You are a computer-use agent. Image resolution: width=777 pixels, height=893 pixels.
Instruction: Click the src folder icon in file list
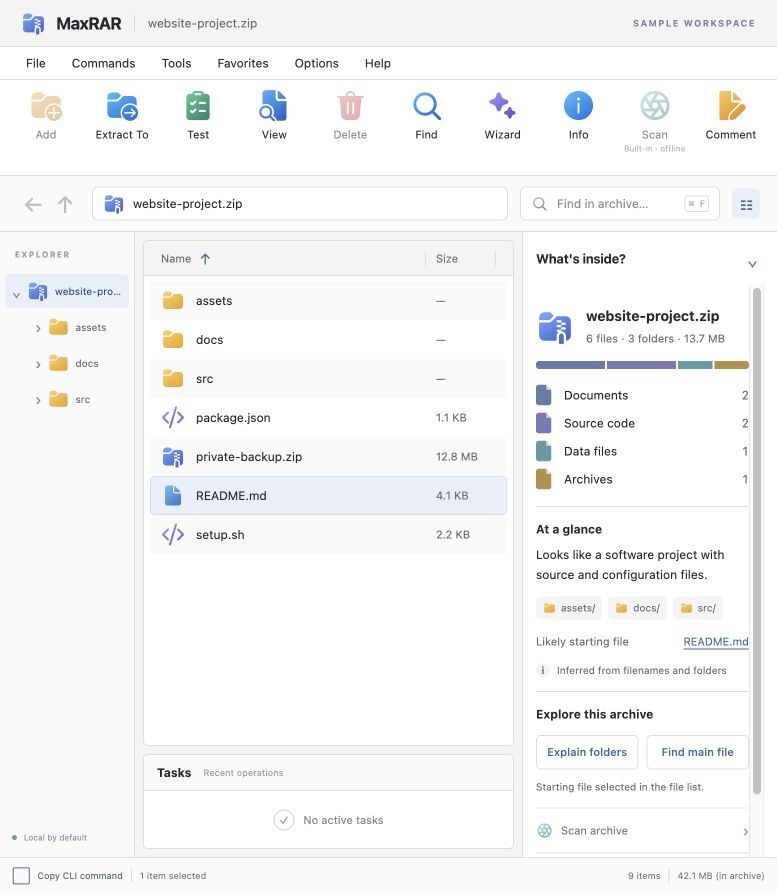point(173,379)
